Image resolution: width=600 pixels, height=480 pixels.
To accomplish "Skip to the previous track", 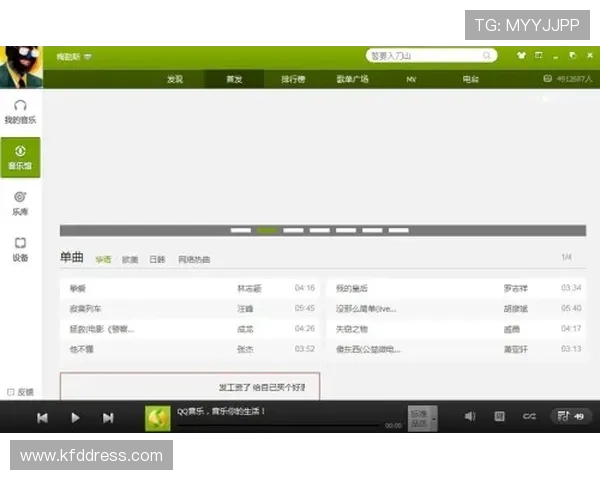I will click(x=42, y=418).
